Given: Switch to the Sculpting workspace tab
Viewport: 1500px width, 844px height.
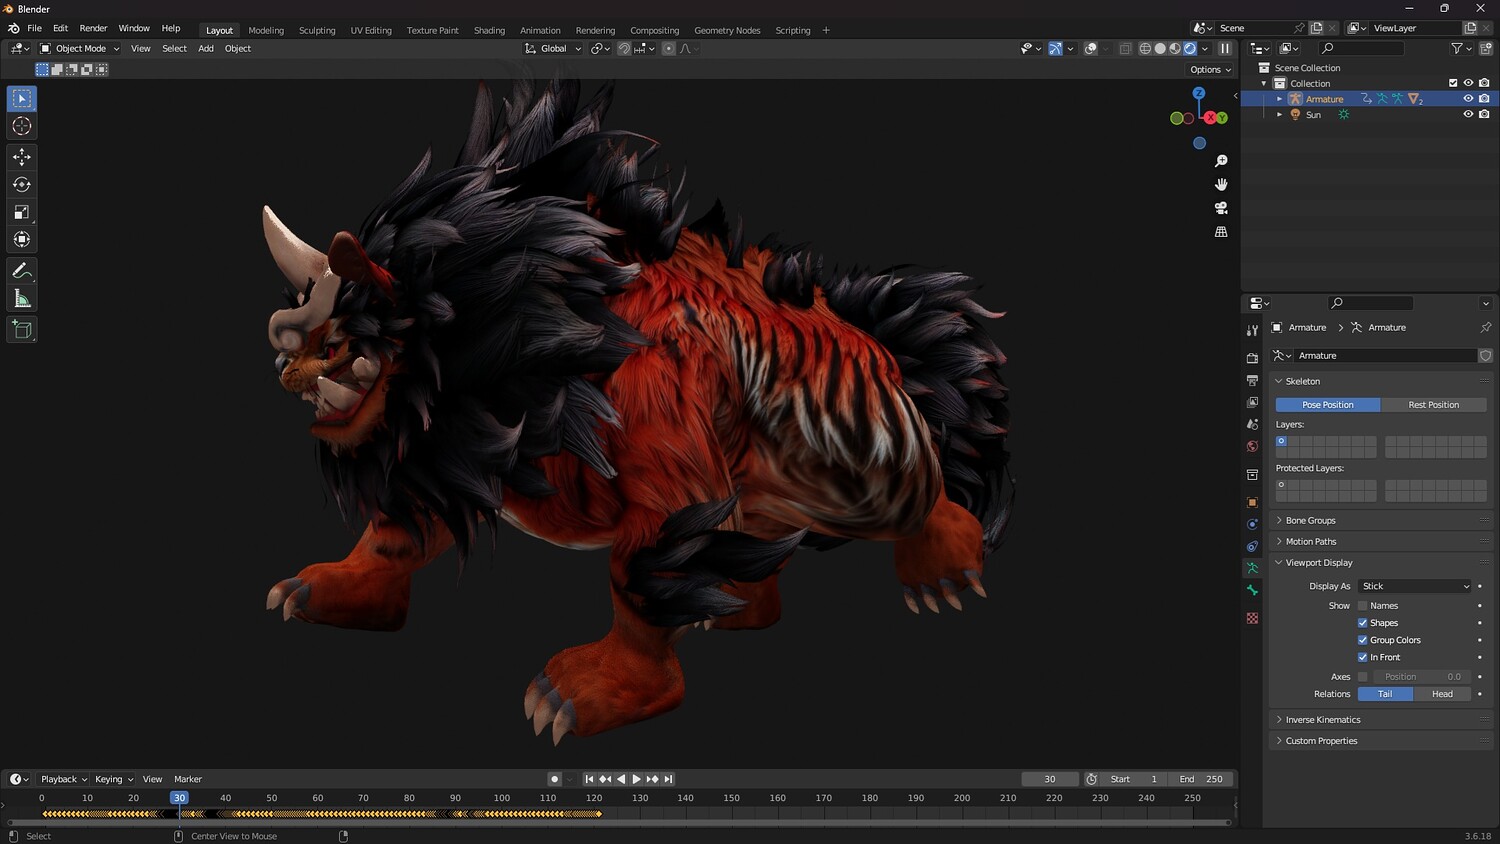Looking at the screenshot, I should coord(317,30).
